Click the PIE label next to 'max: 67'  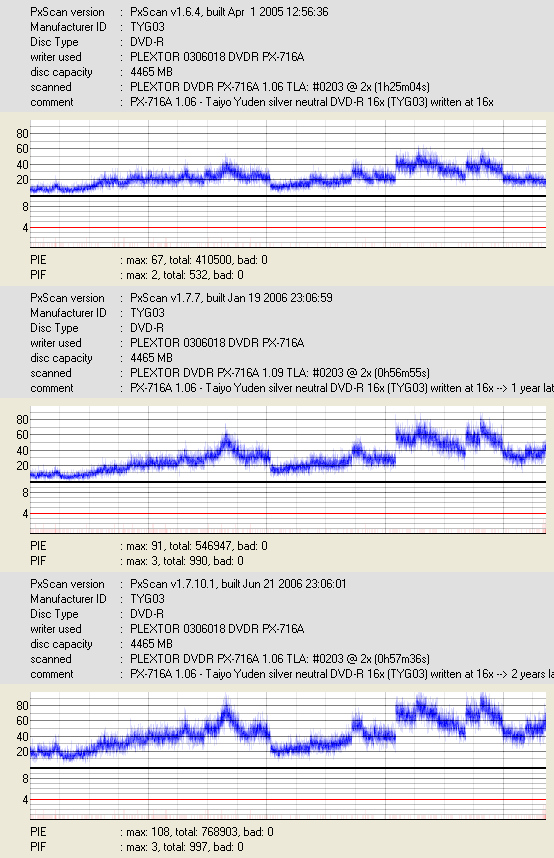click(38, 260)
